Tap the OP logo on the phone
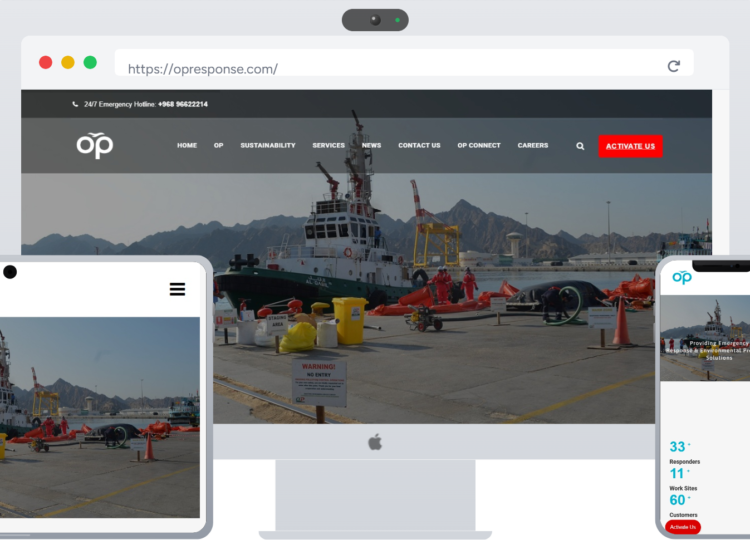 (x=682, y=277)
